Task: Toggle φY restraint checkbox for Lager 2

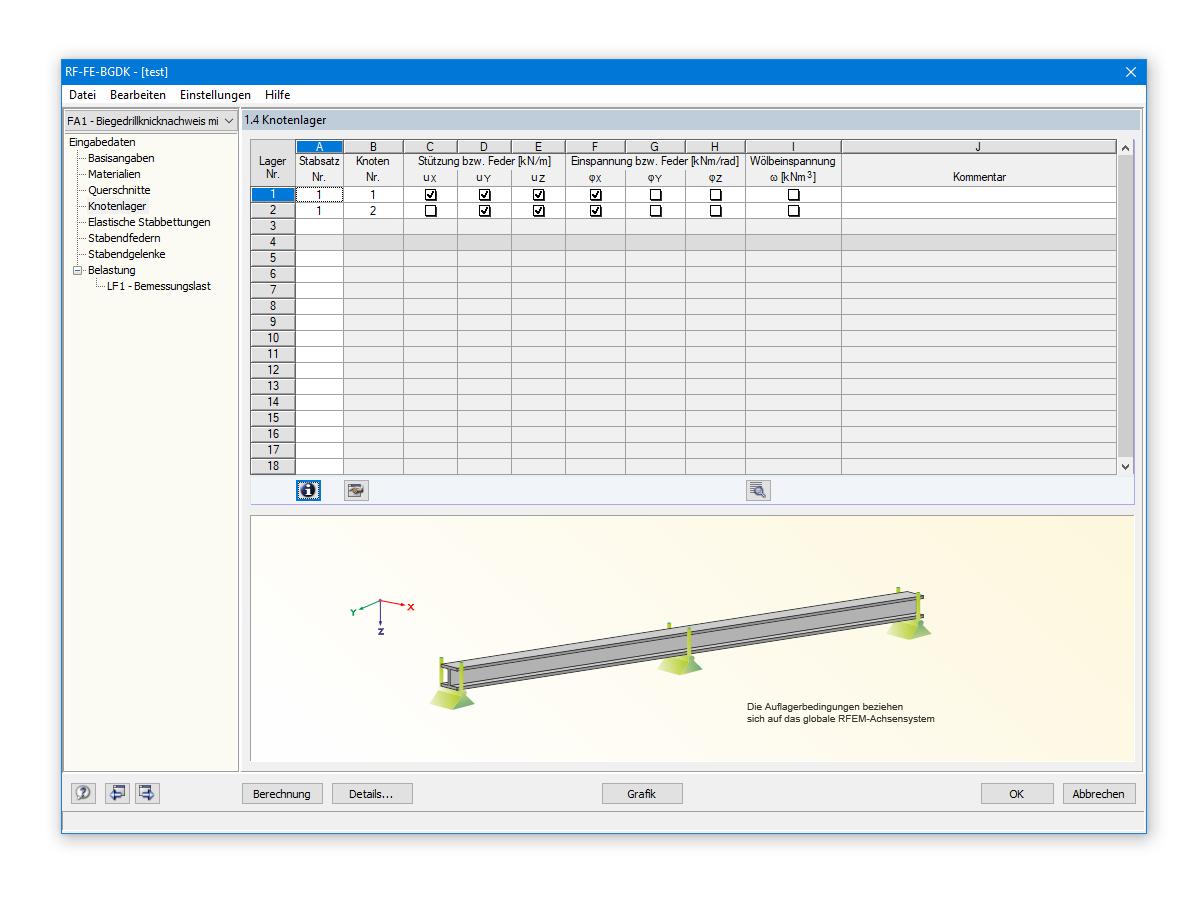Action: click(656, 211)
